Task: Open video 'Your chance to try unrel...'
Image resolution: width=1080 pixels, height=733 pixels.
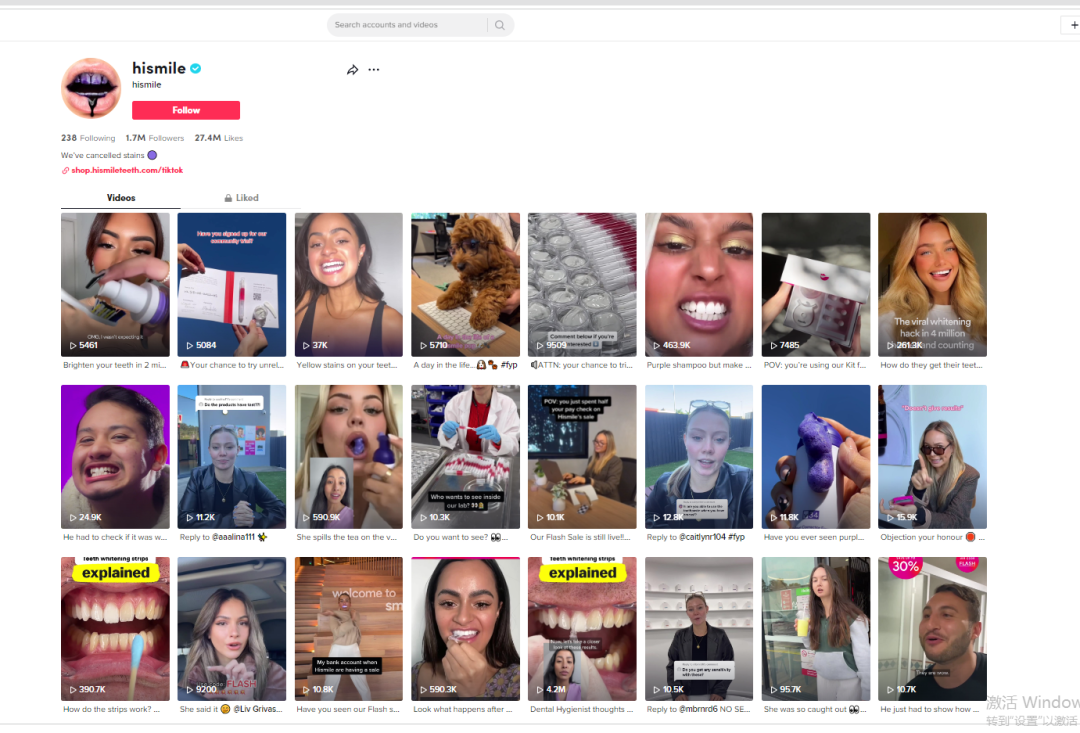Action: [231, 285]
